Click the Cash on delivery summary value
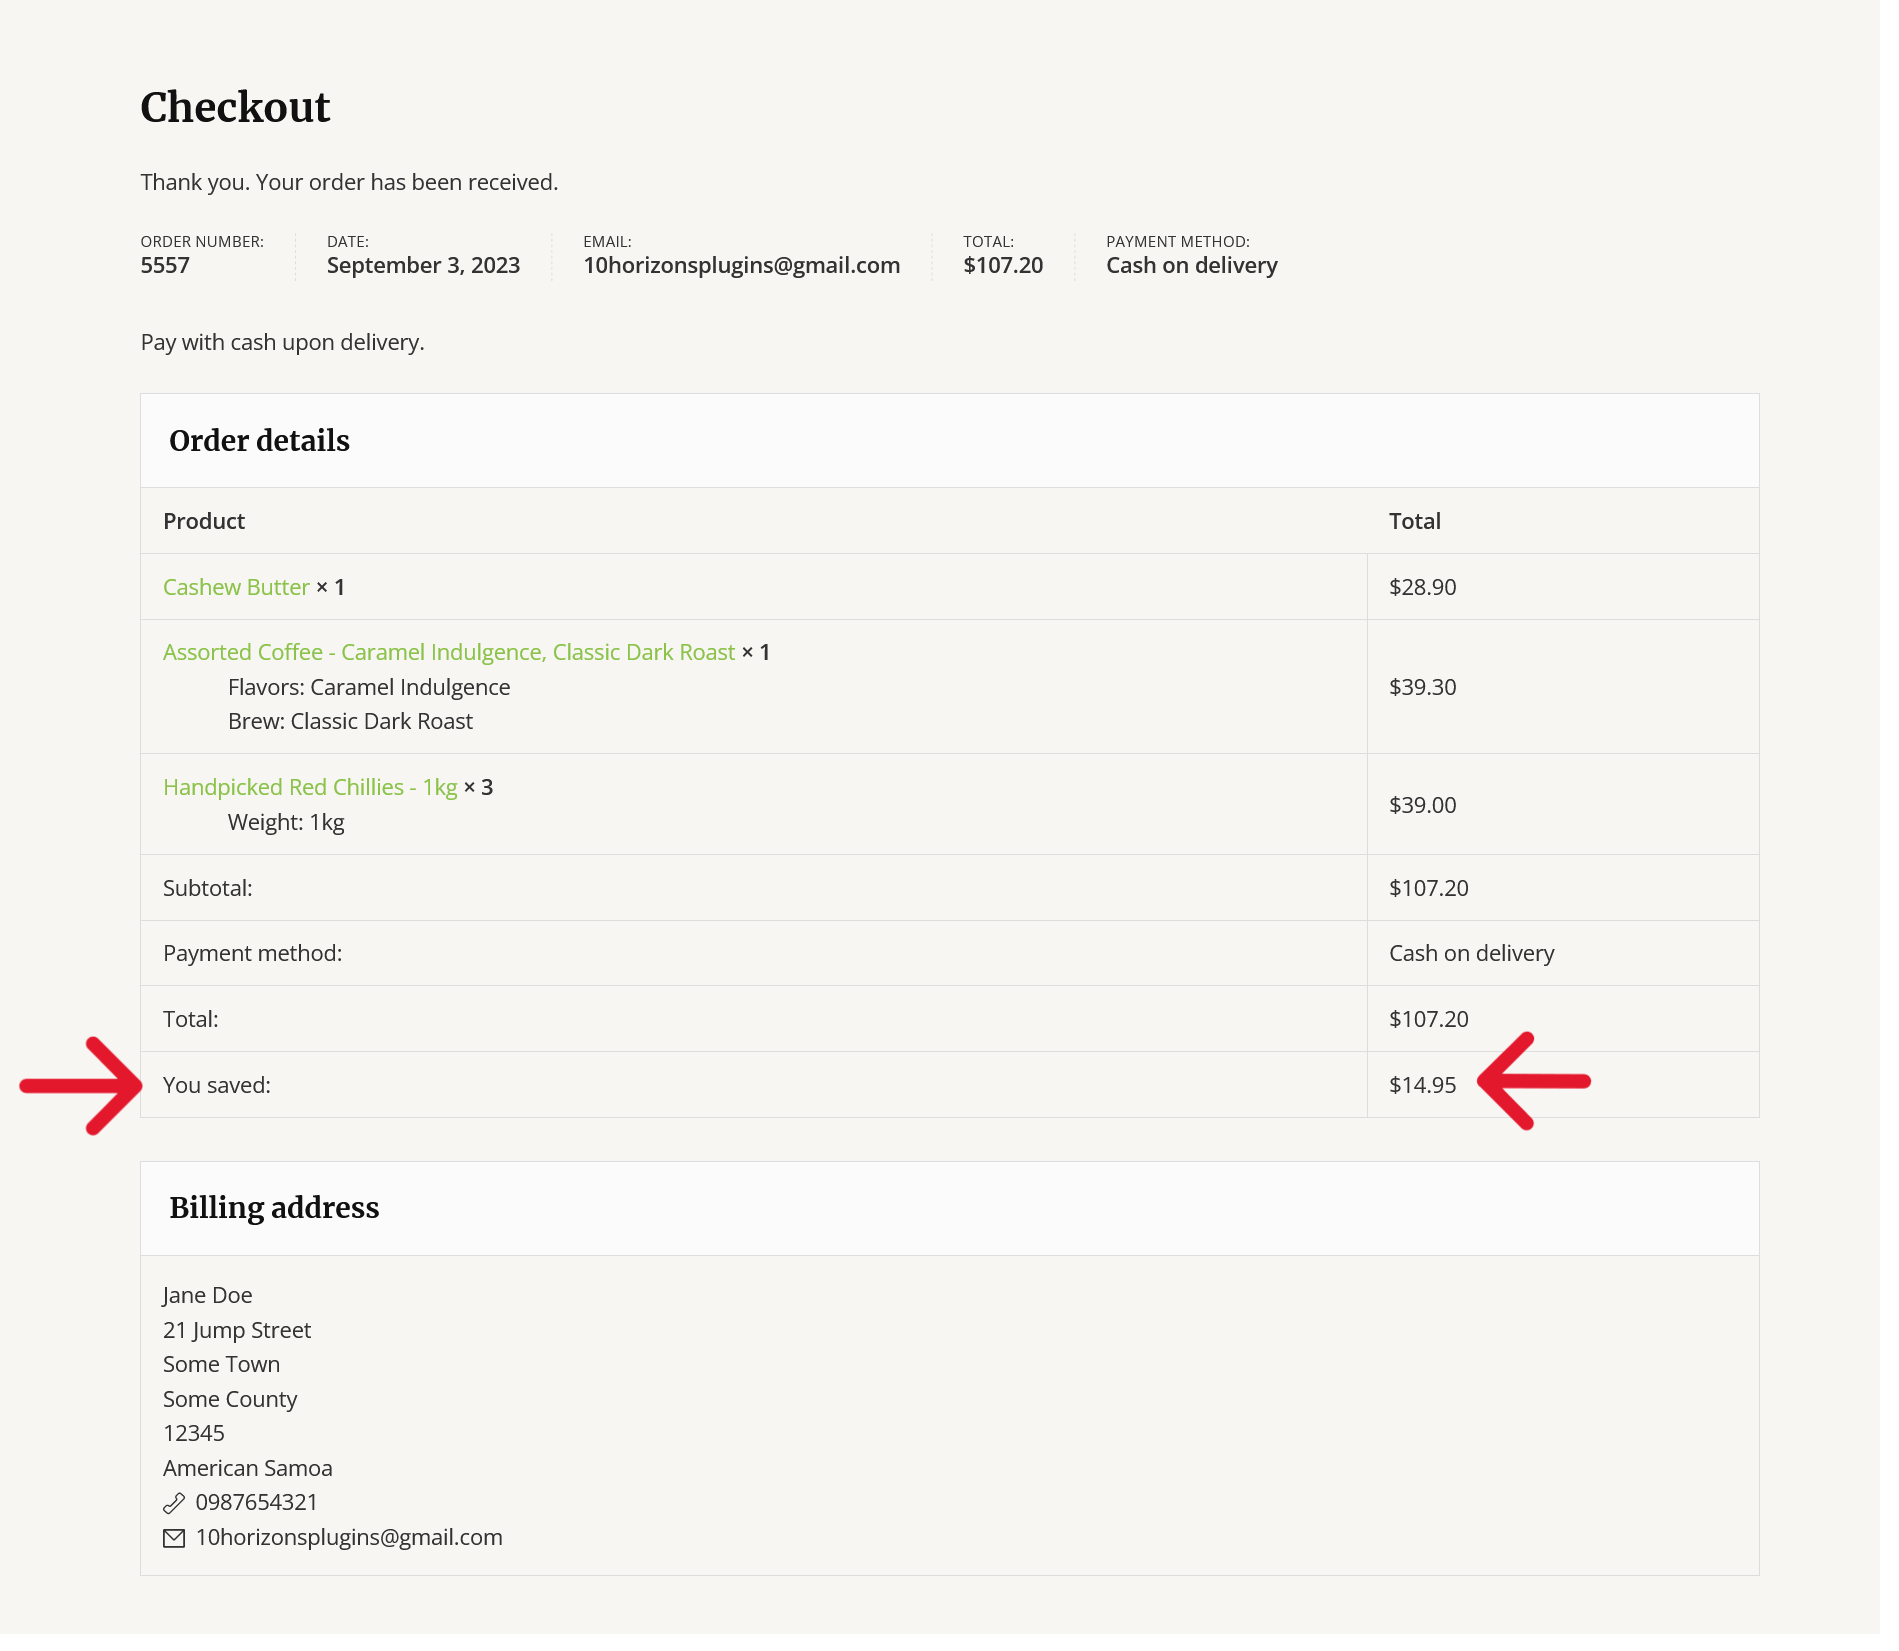This screenshot has width=1899, height=1651. [1191, 265]
